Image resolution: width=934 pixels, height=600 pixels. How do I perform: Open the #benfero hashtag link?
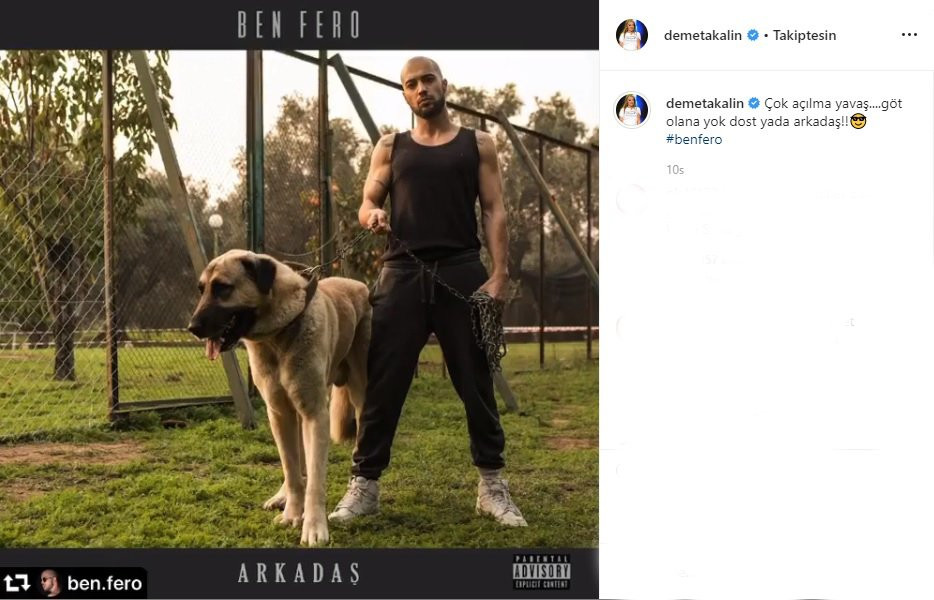[694, 139]
